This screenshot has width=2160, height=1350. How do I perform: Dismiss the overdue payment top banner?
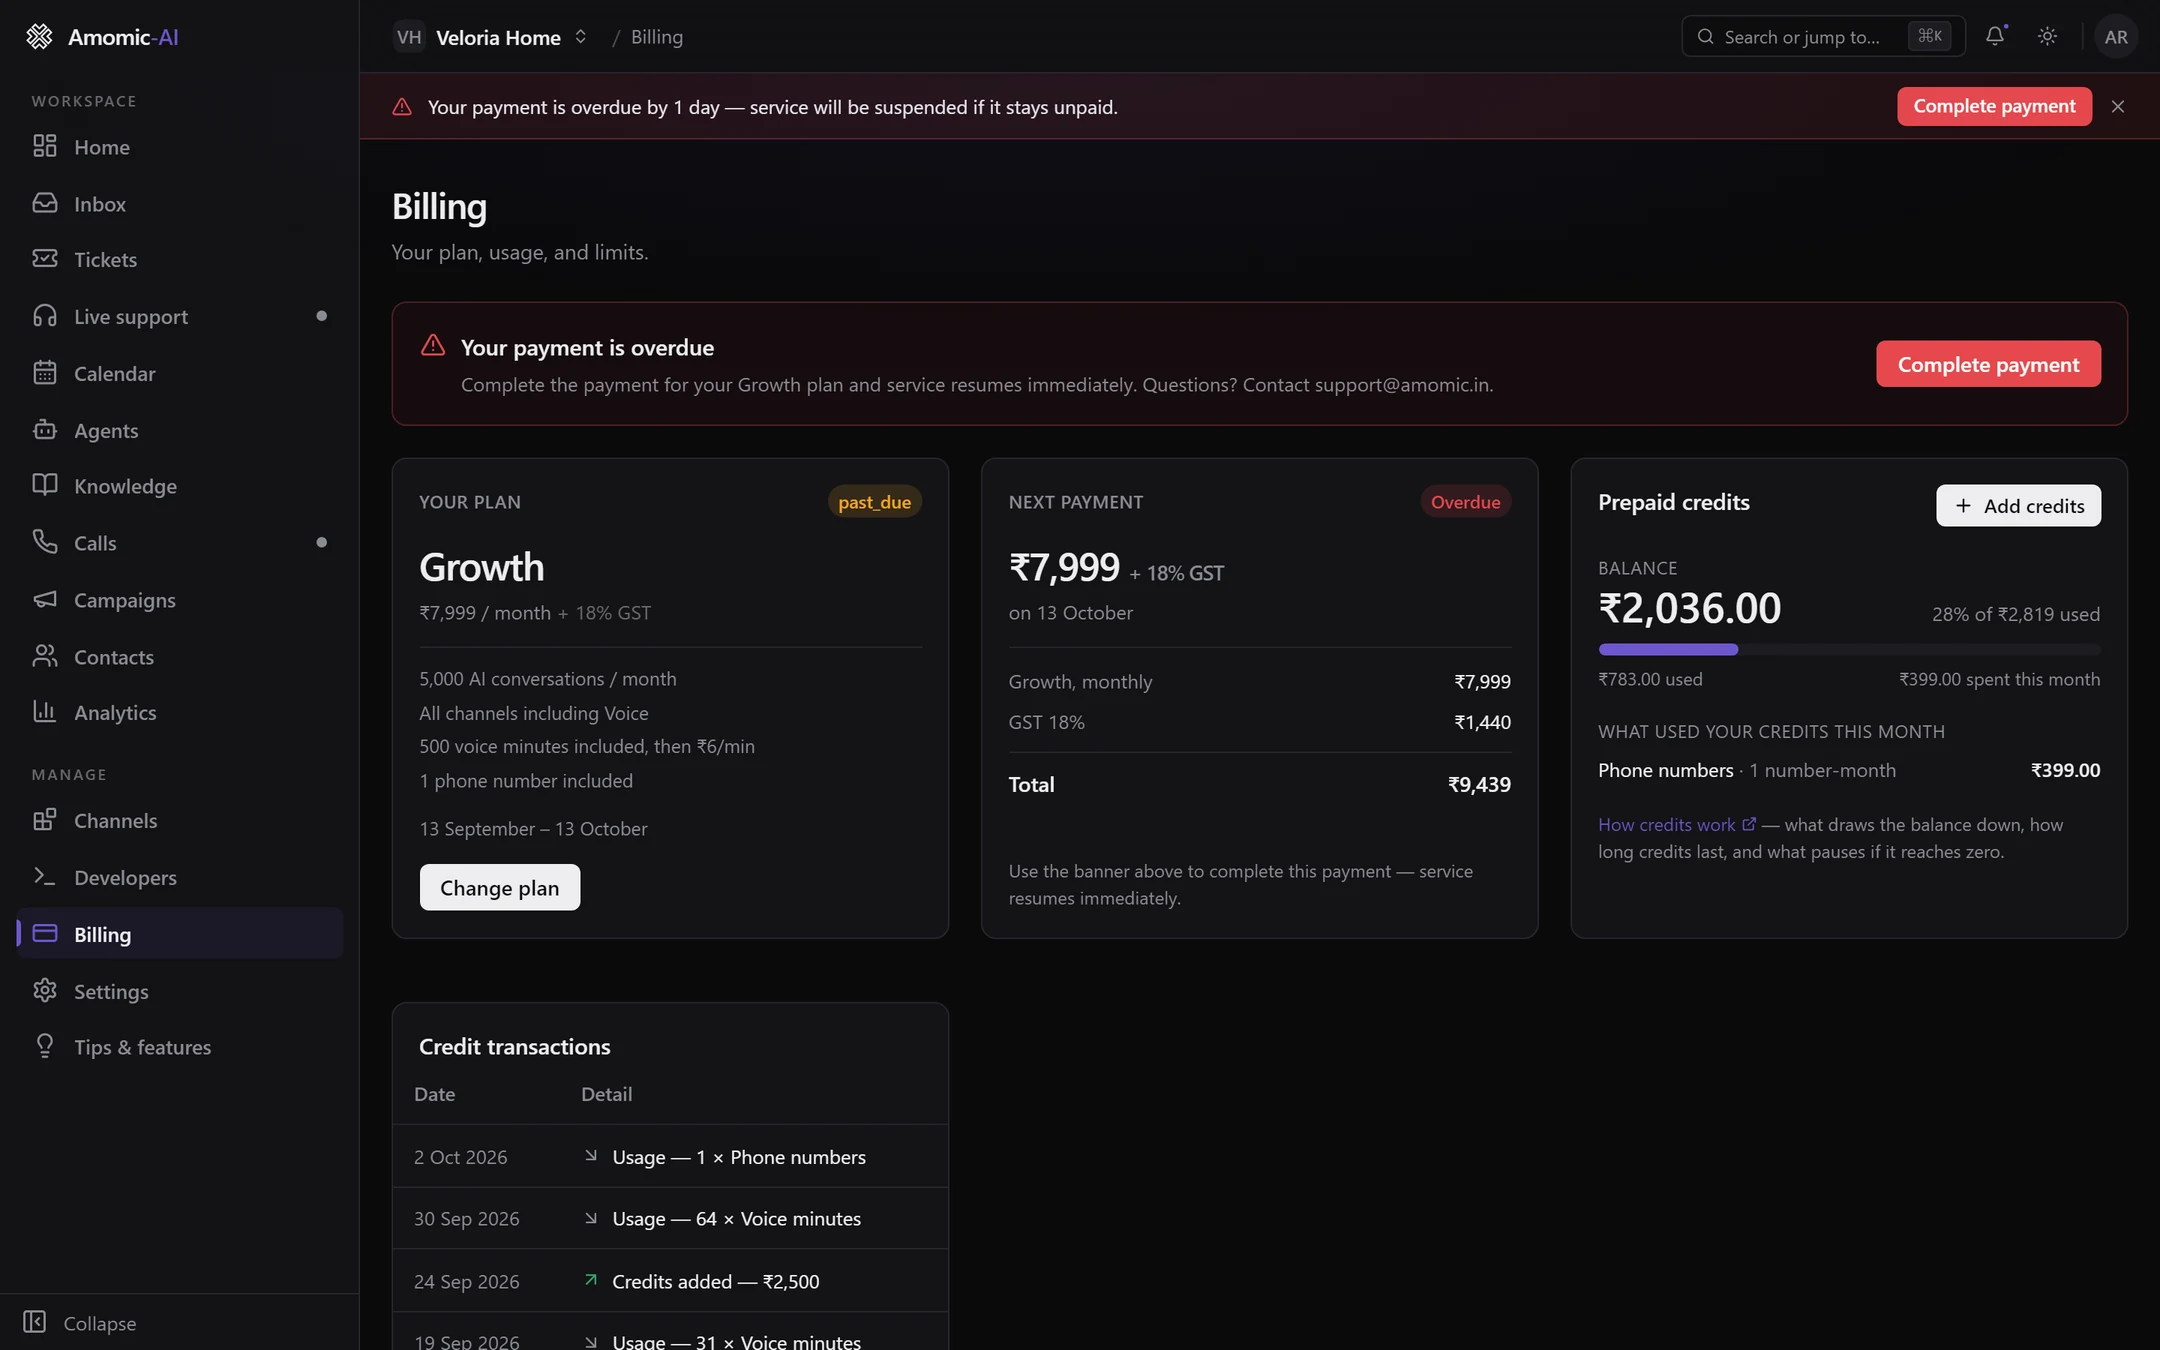pos(2118,106)
